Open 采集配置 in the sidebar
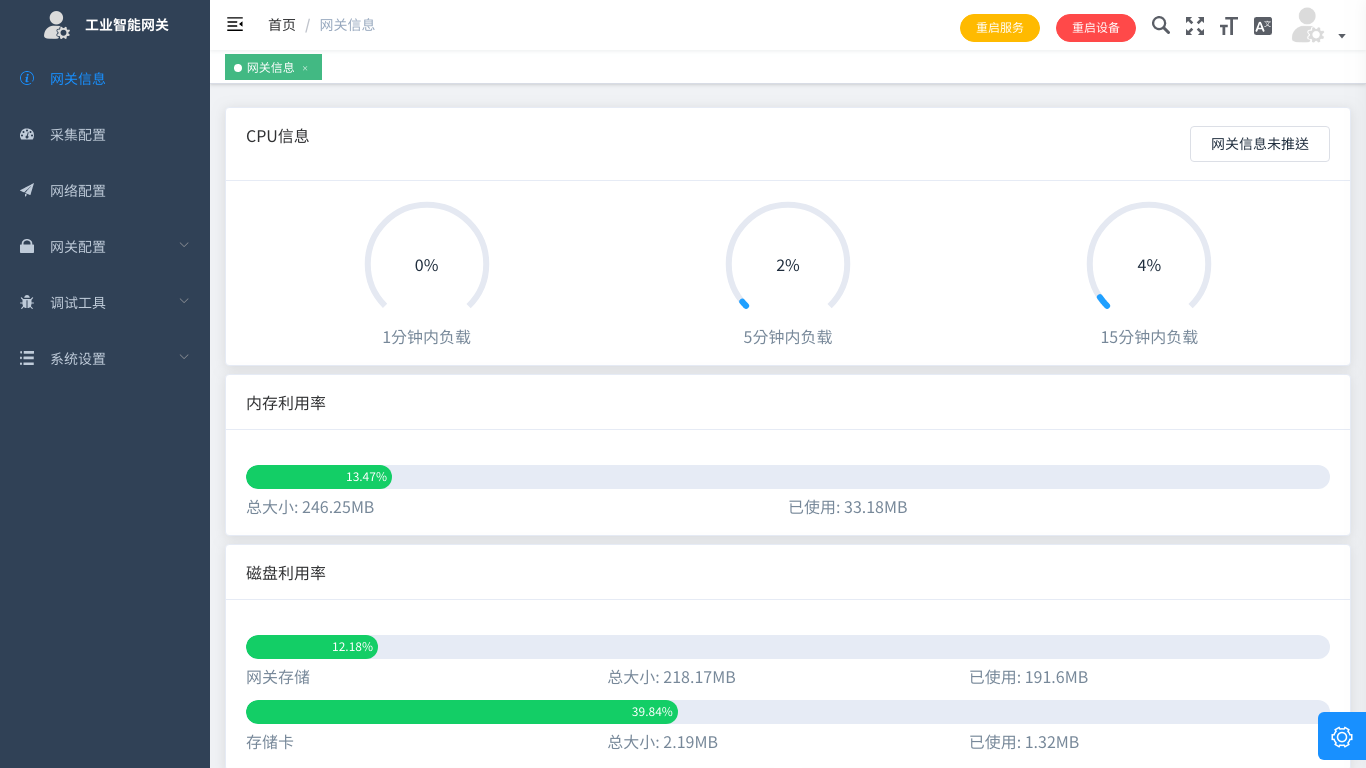Viewport: 1366px width, 768px height. pyautogui.click(x=105, y=134)
